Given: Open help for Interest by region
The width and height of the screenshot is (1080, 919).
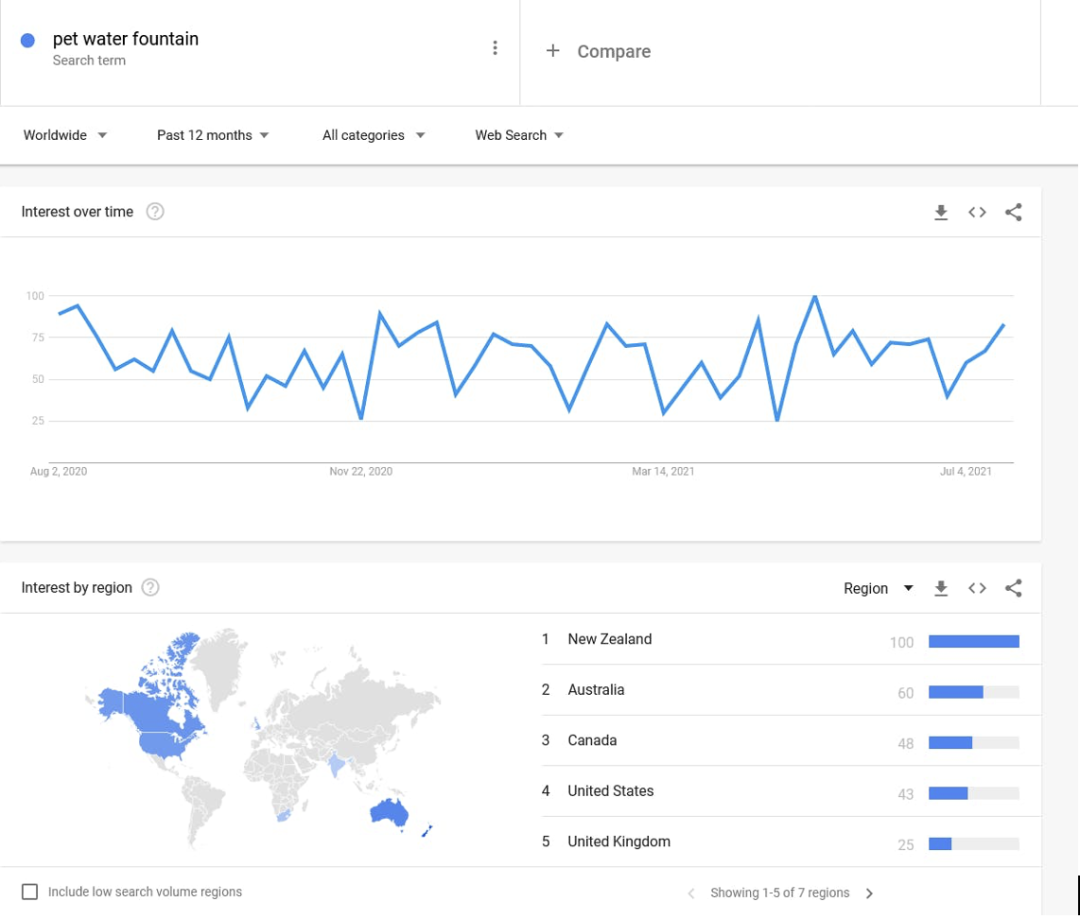Looking at the screenshot, I should (150, 588).
